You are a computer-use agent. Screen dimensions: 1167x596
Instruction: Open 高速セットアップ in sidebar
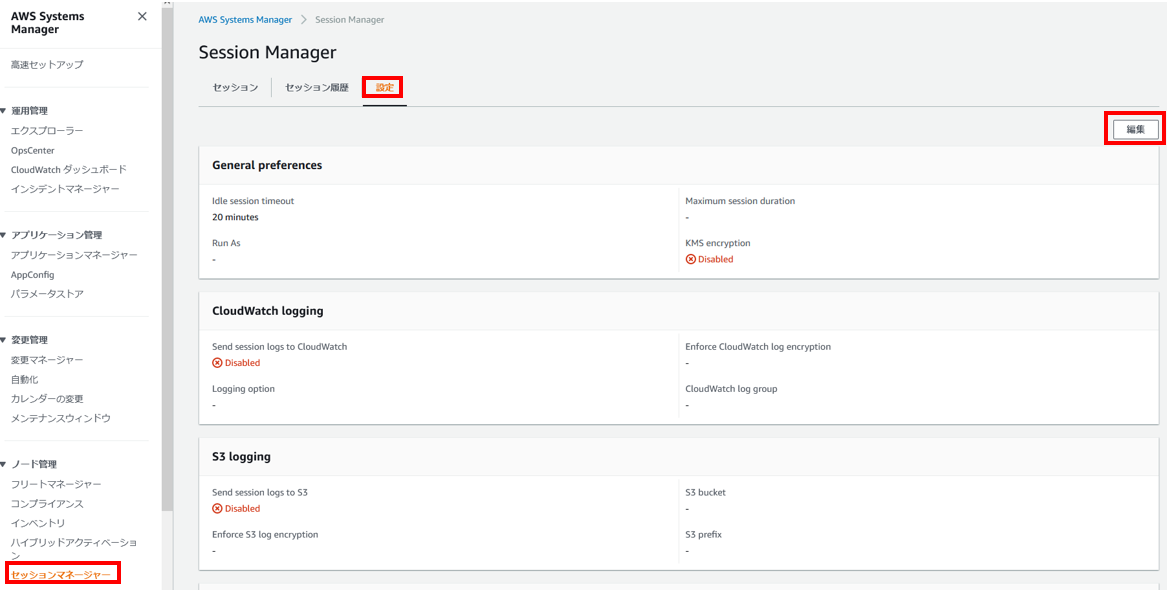point(47,65)
